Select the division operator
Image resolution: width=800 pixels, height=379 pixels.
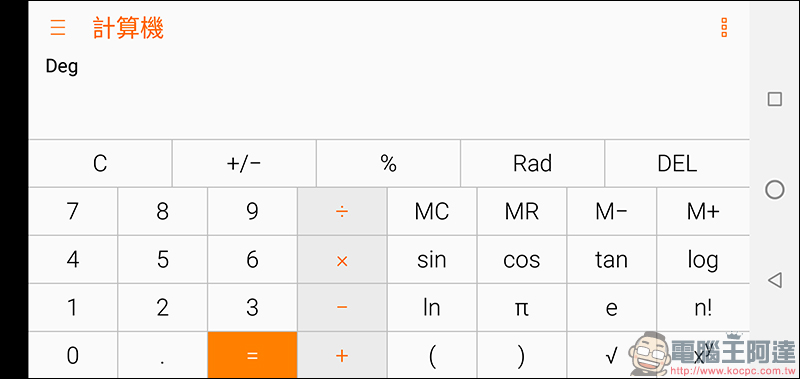(x=342, y=211)
